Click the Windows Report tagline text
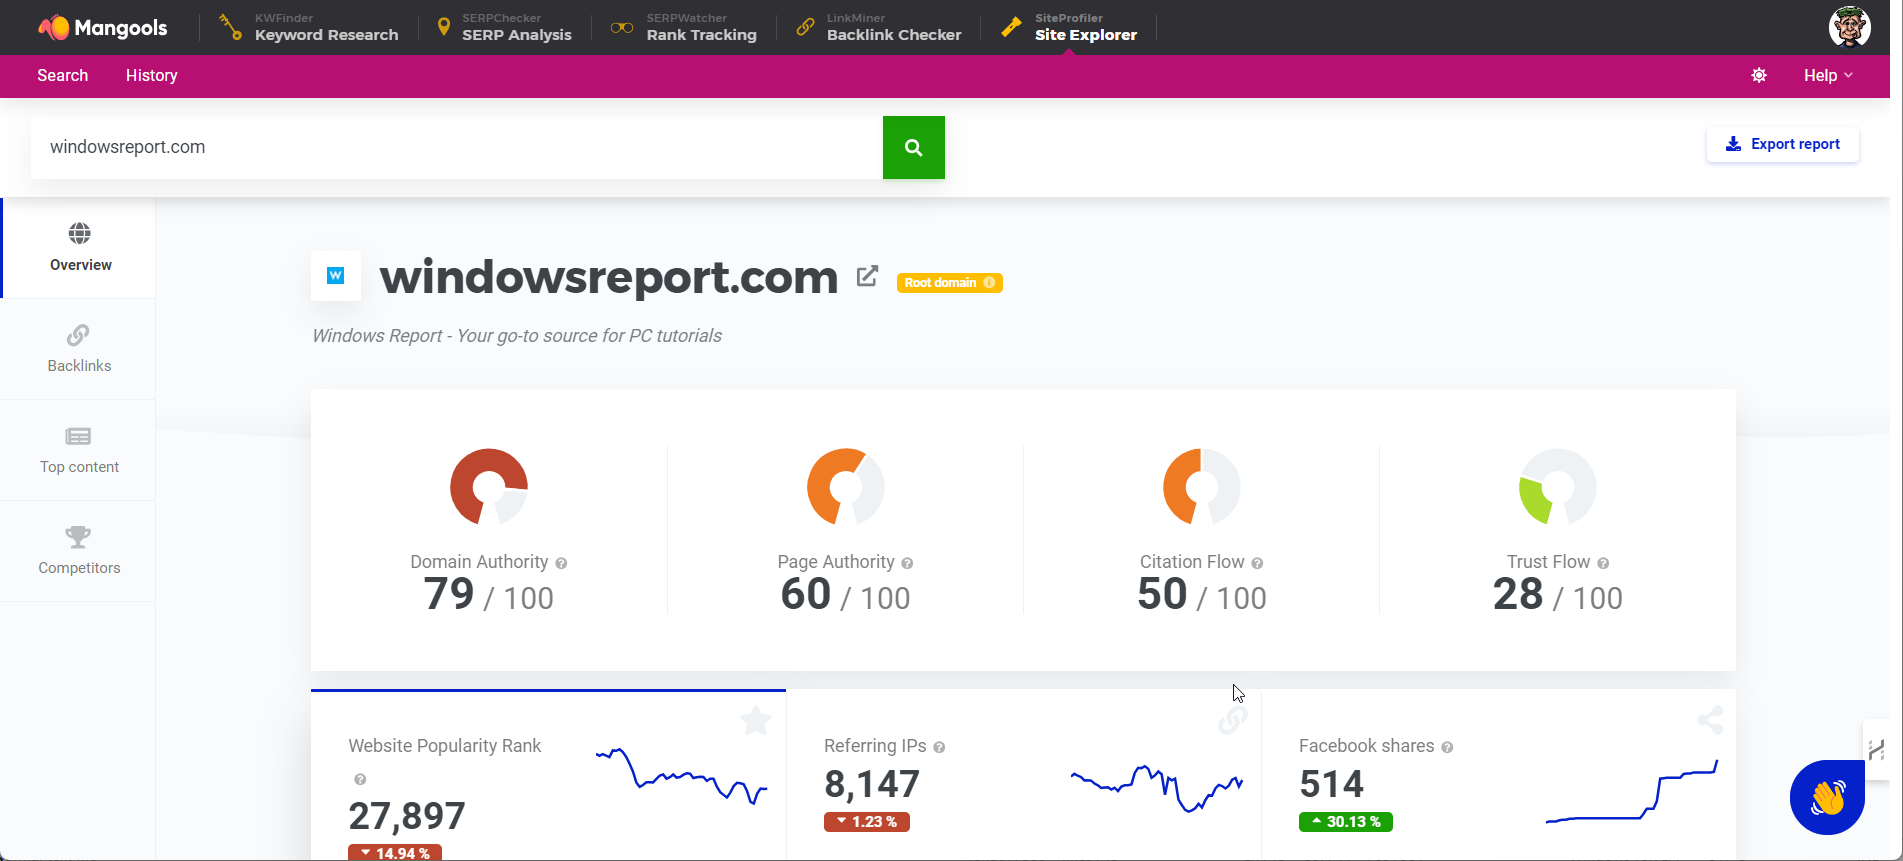The width and height of the screenshot is (1903, 861). (x=517, y=336)
